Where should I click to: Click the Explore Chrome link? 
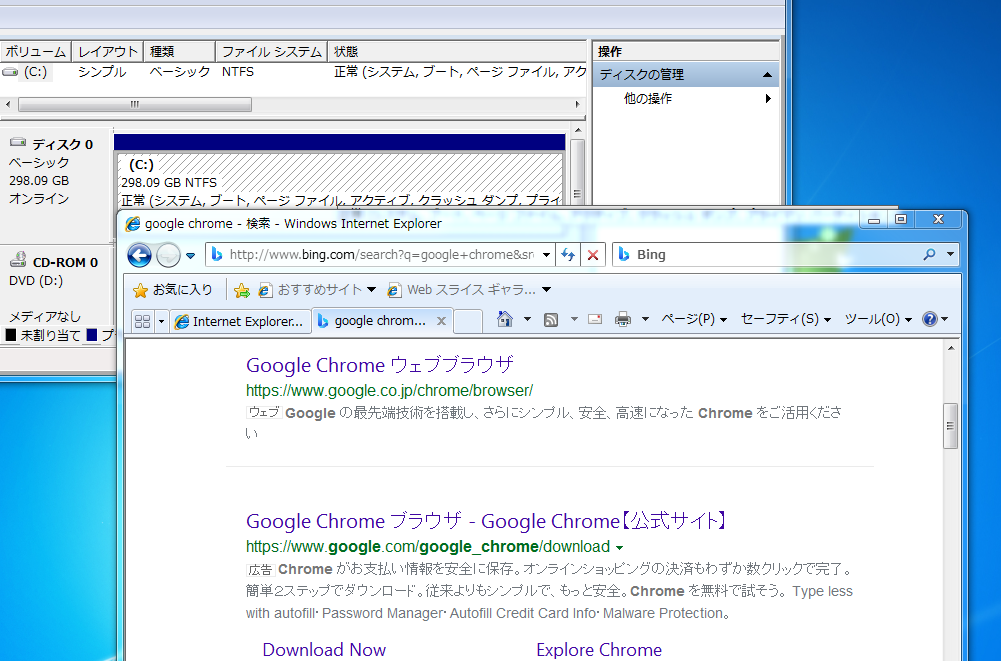[x=599, y=650]
